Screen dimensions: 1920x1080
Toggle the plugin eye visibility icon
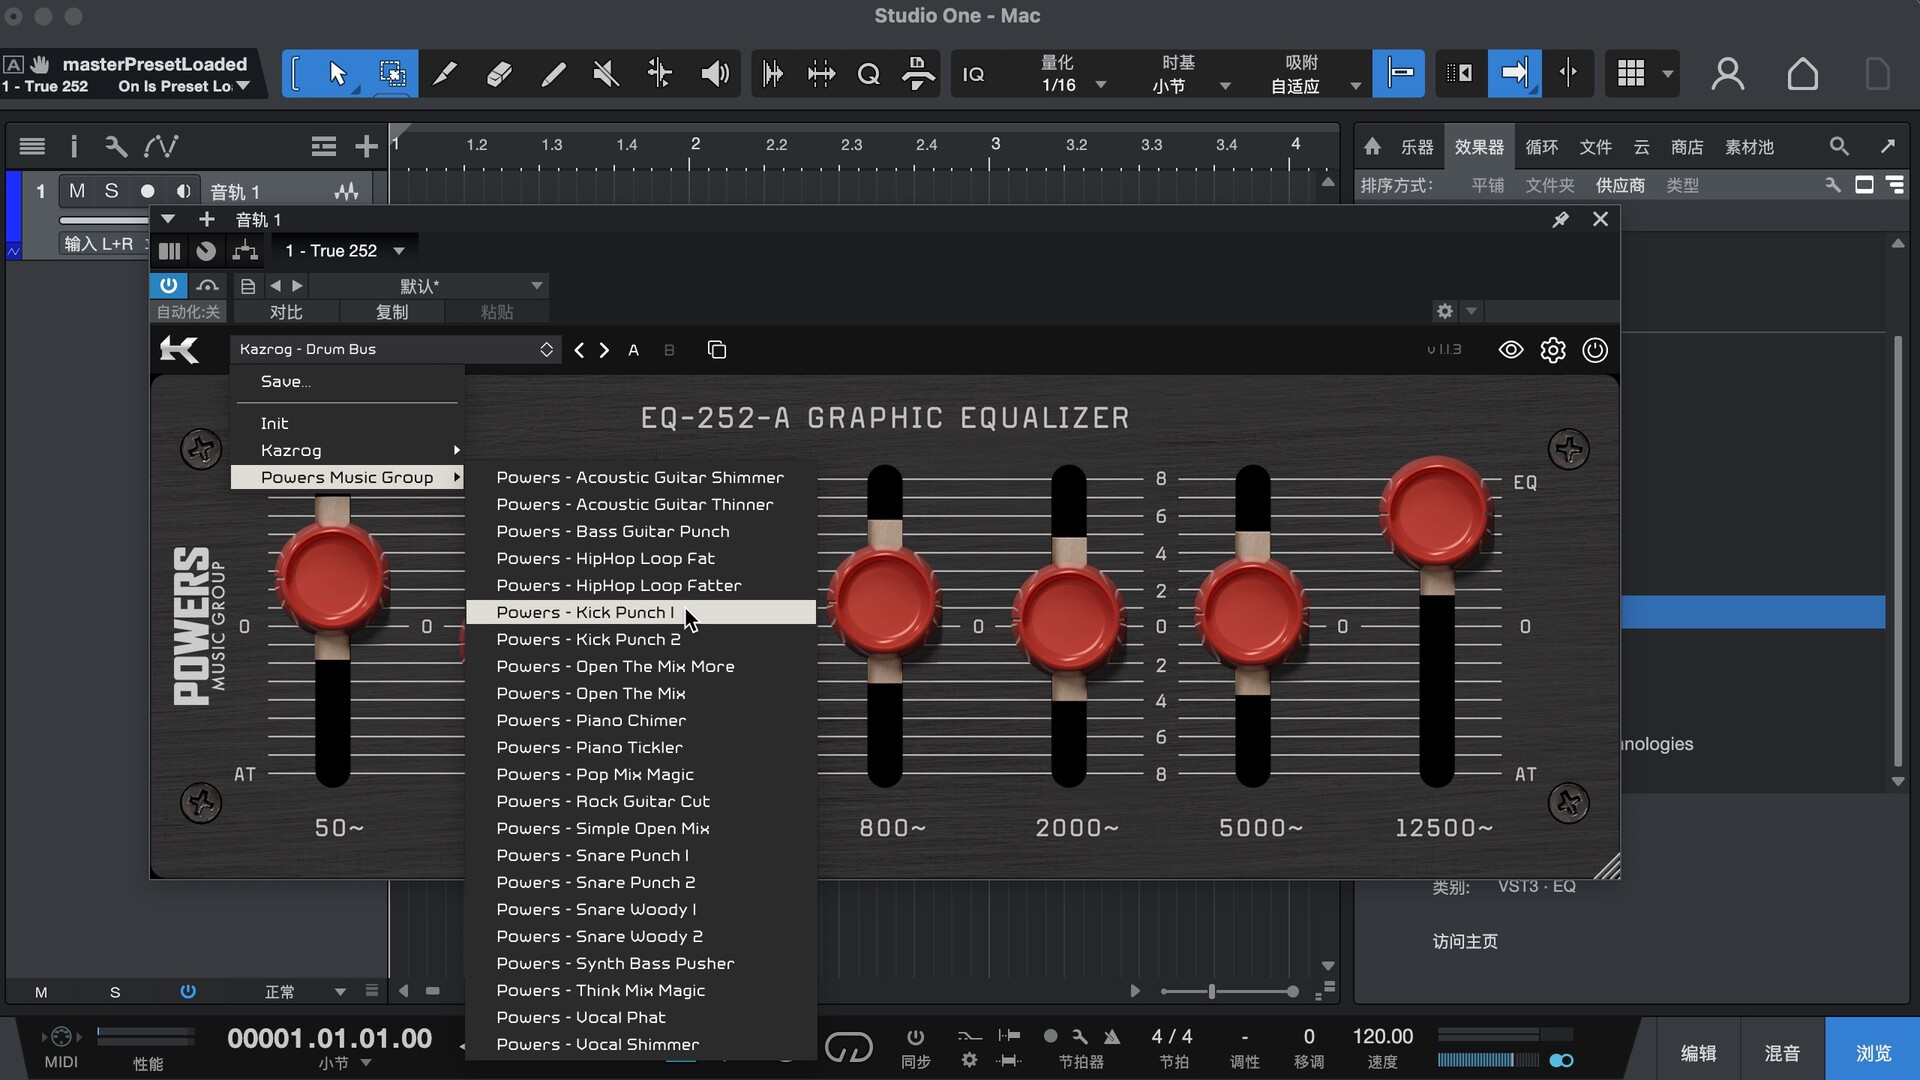1510,350
